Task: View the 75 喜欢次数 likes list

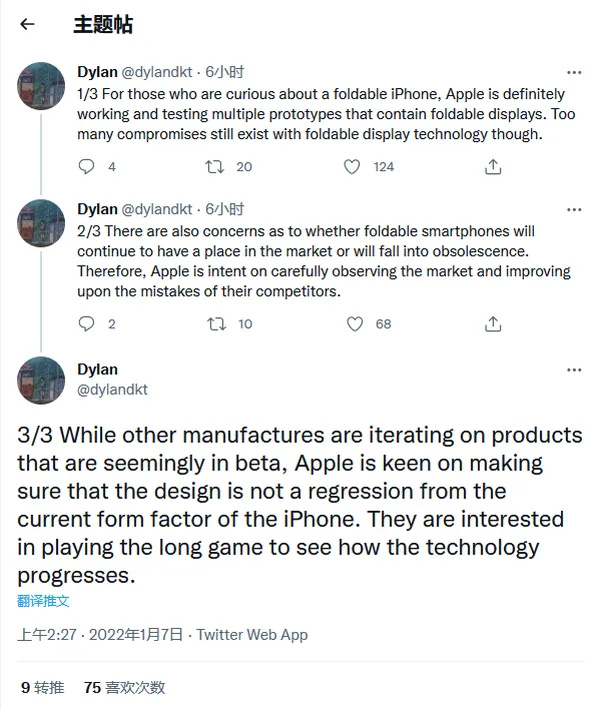Action: (124, 687)
